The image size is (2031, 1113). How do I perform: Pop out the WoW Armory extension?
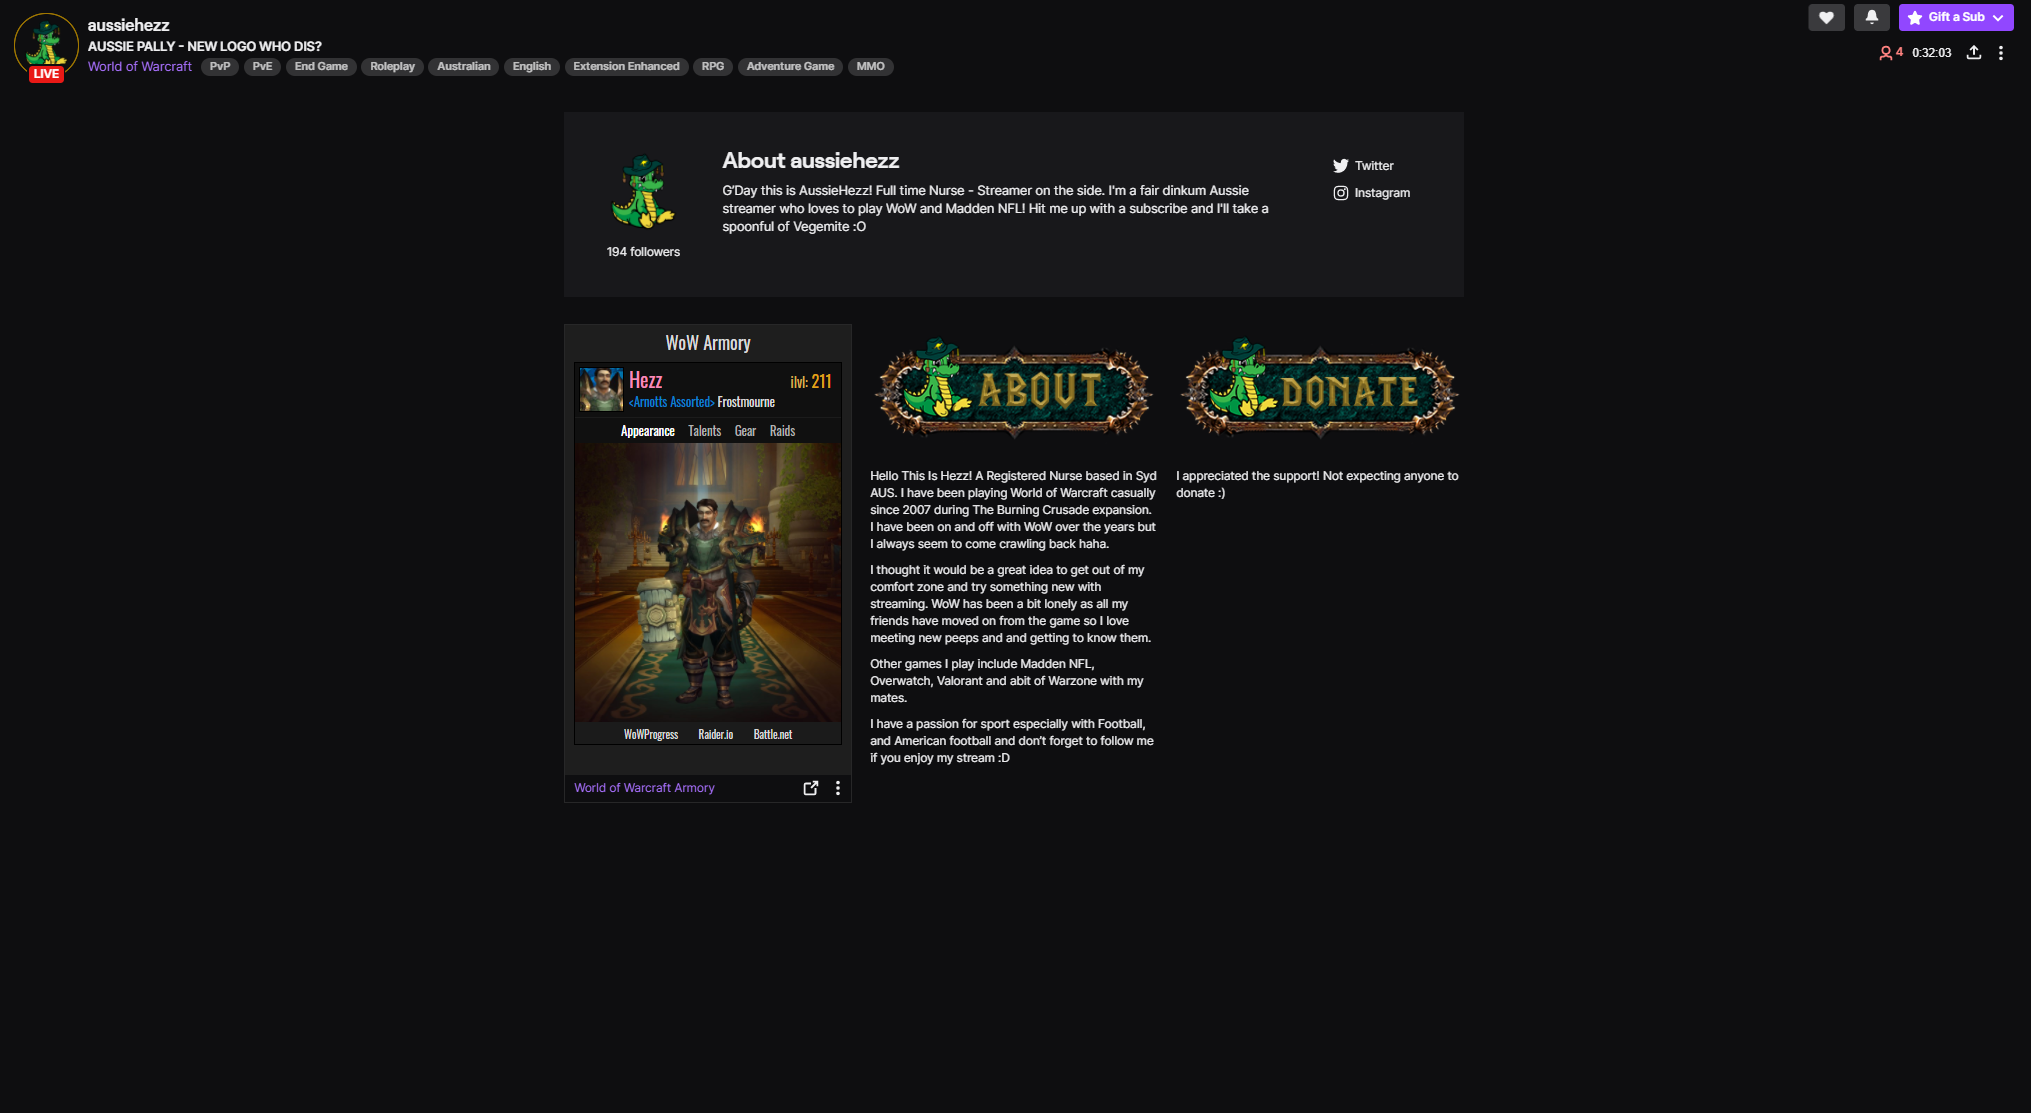click(x=810, y=788)
